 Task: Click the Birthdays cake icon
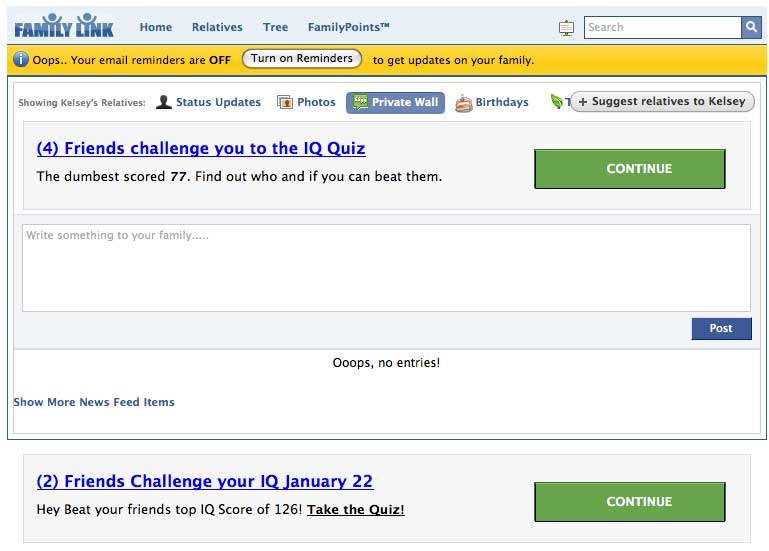coord(463,103)
